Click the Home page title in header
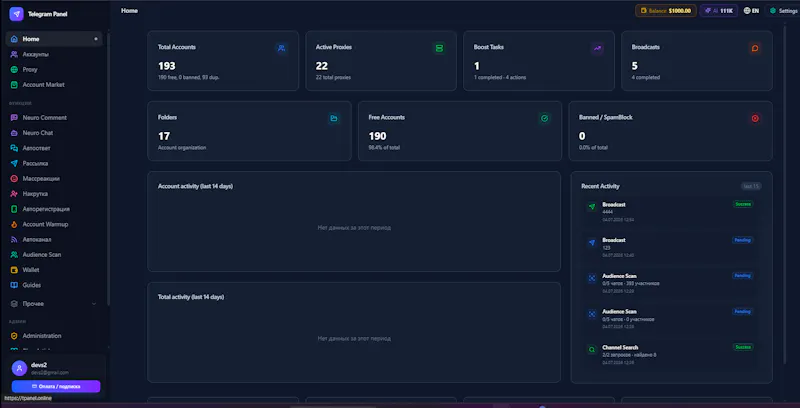Image resolution: width=800 pixels, height=408 pixels. [130, 11]
